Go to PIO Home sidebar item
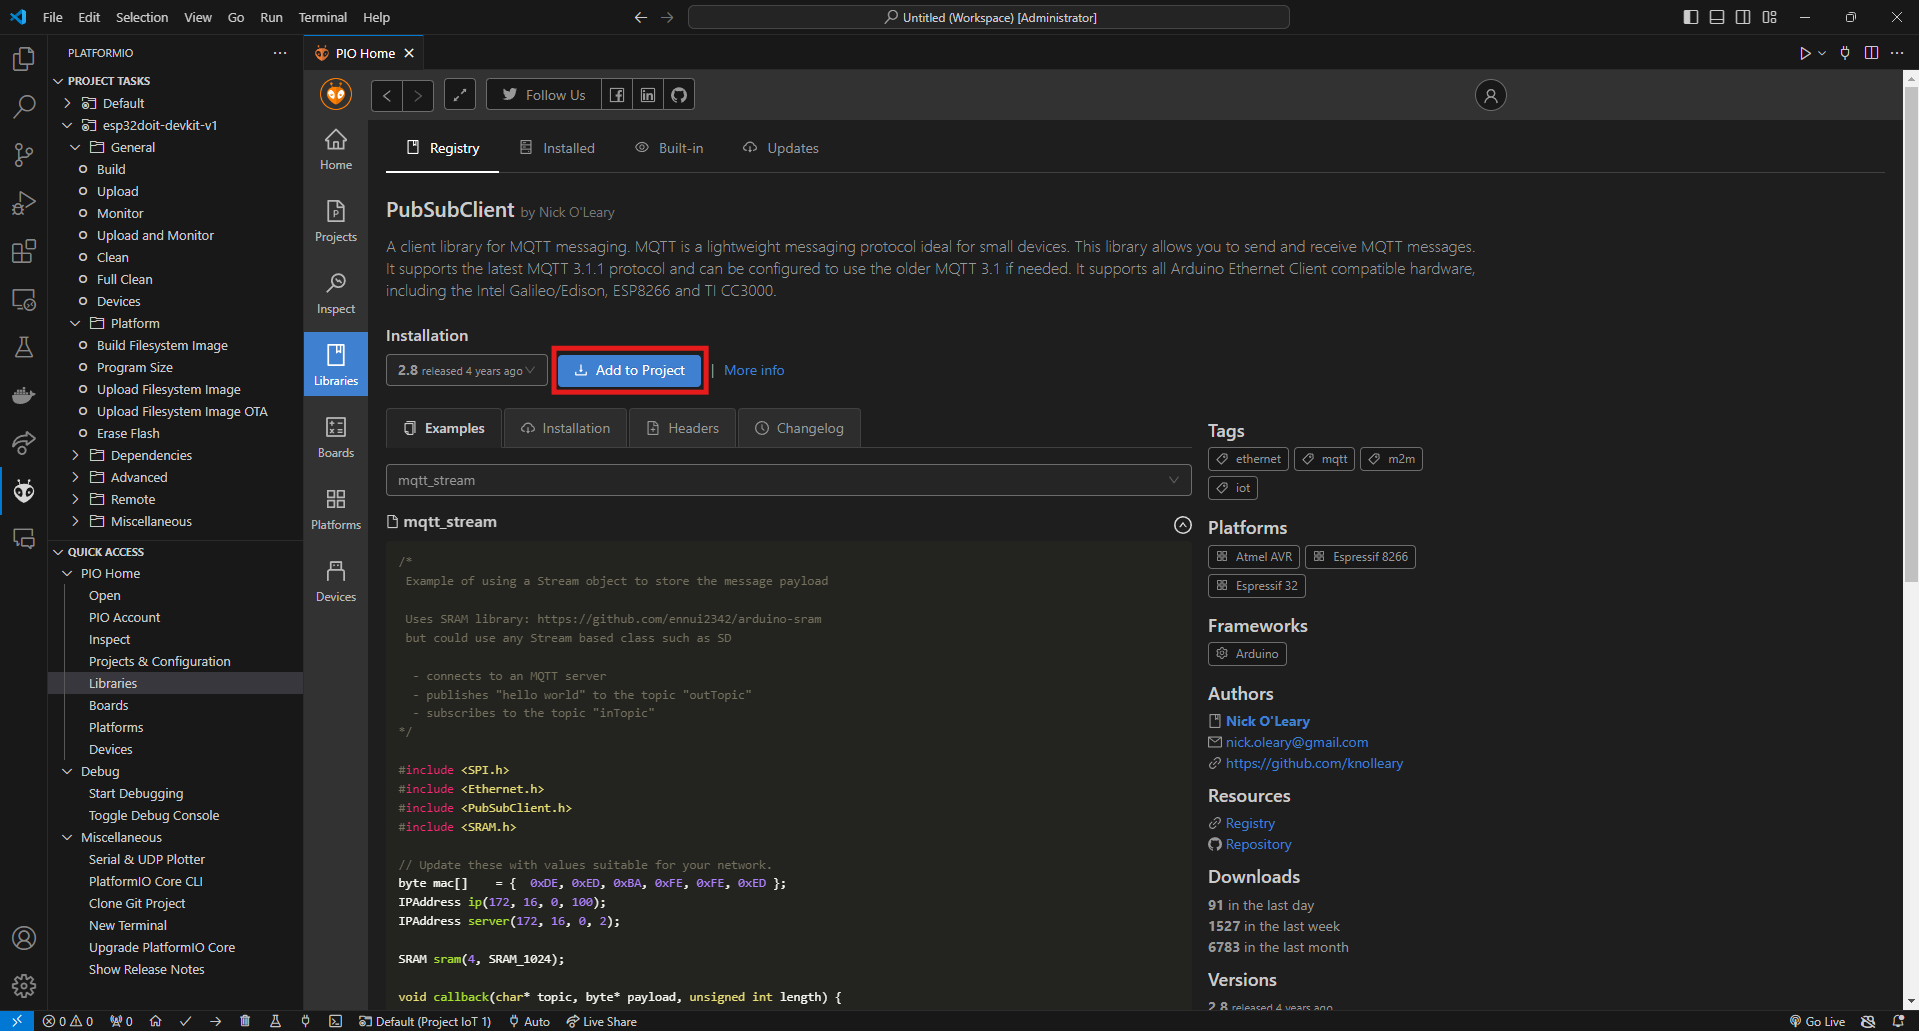The image size is (1919, 1031). point(336,150)
